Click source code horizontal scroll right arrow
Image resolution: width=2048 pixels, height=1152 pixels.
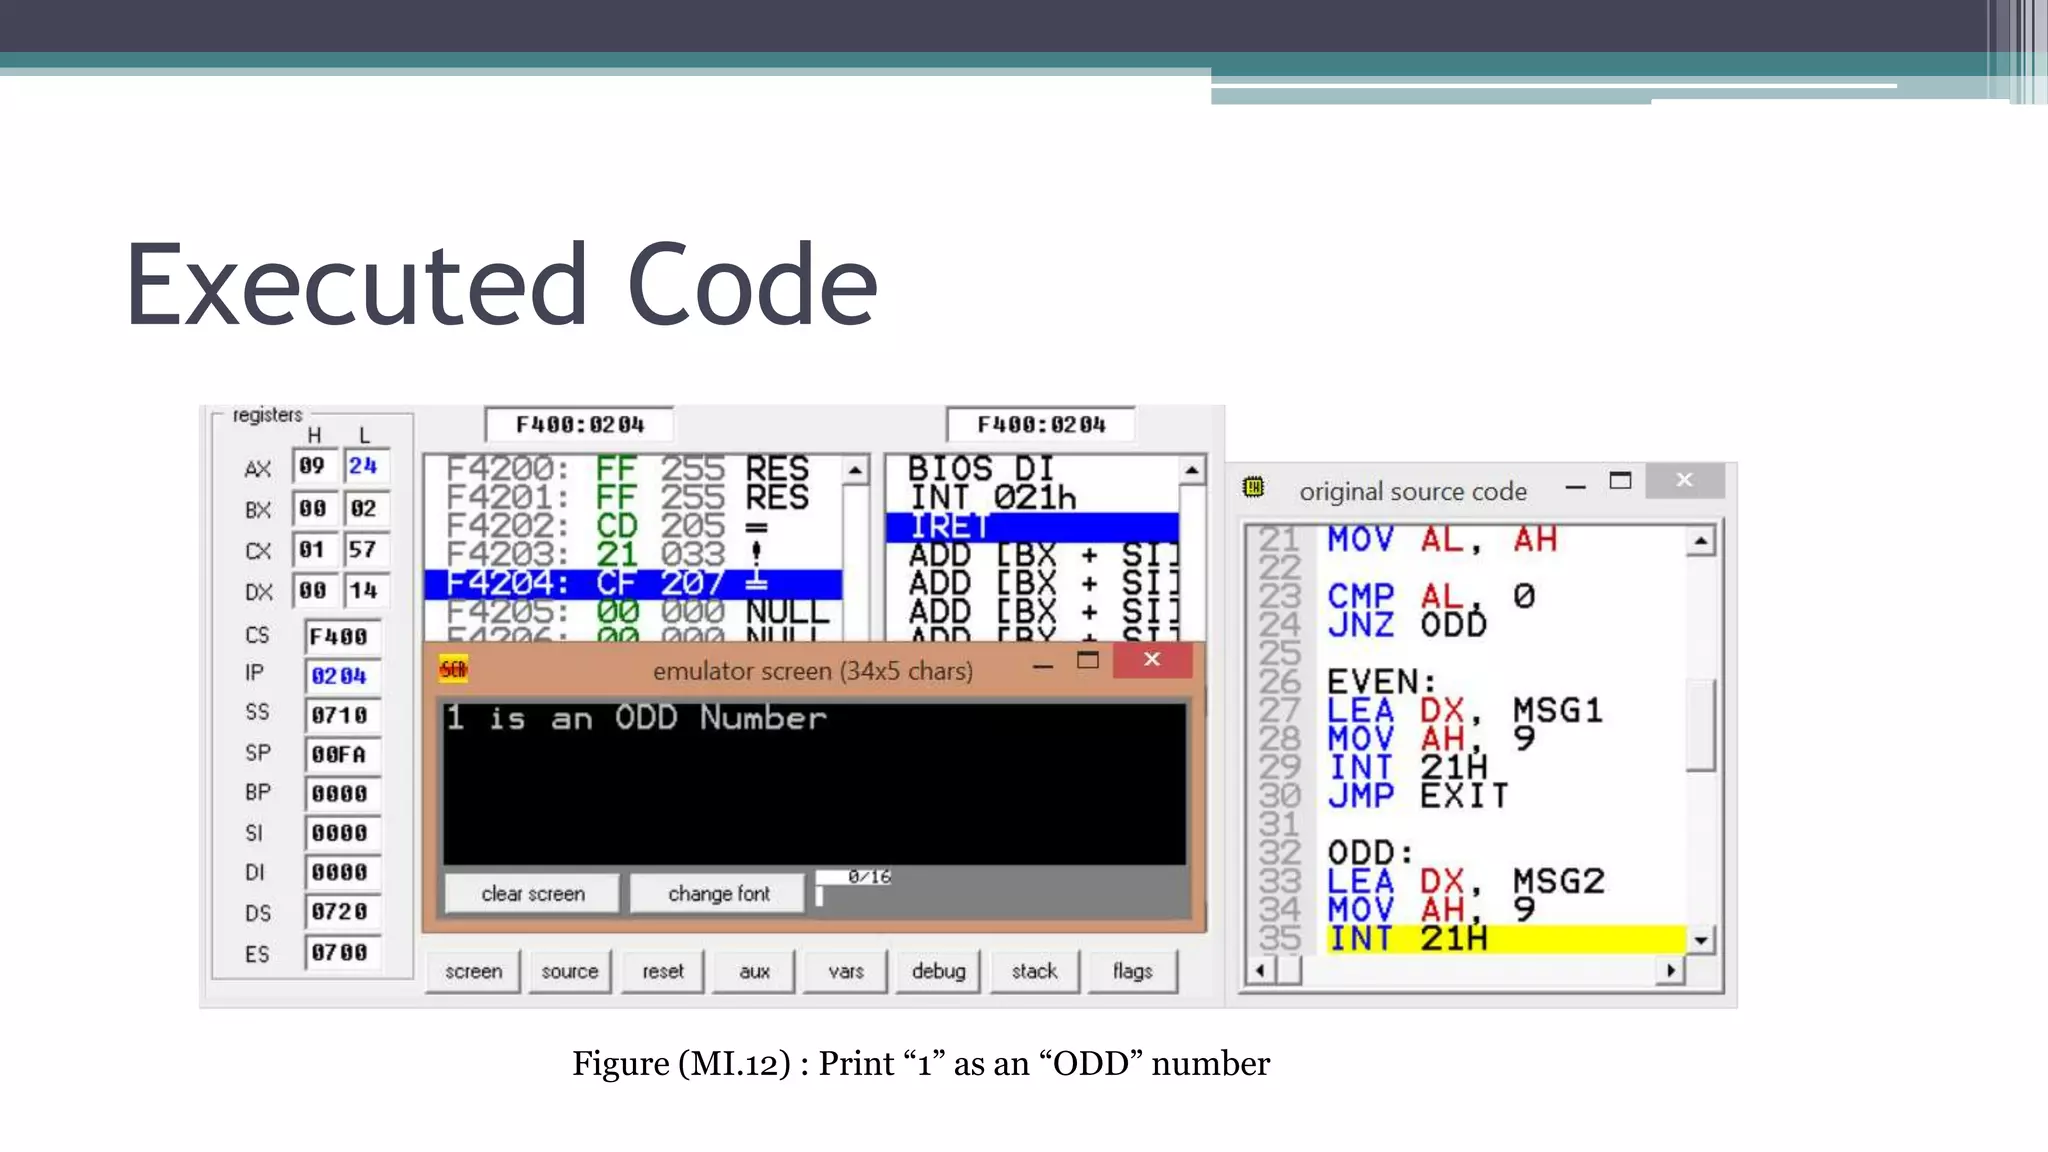click(x=1670, y=970)
